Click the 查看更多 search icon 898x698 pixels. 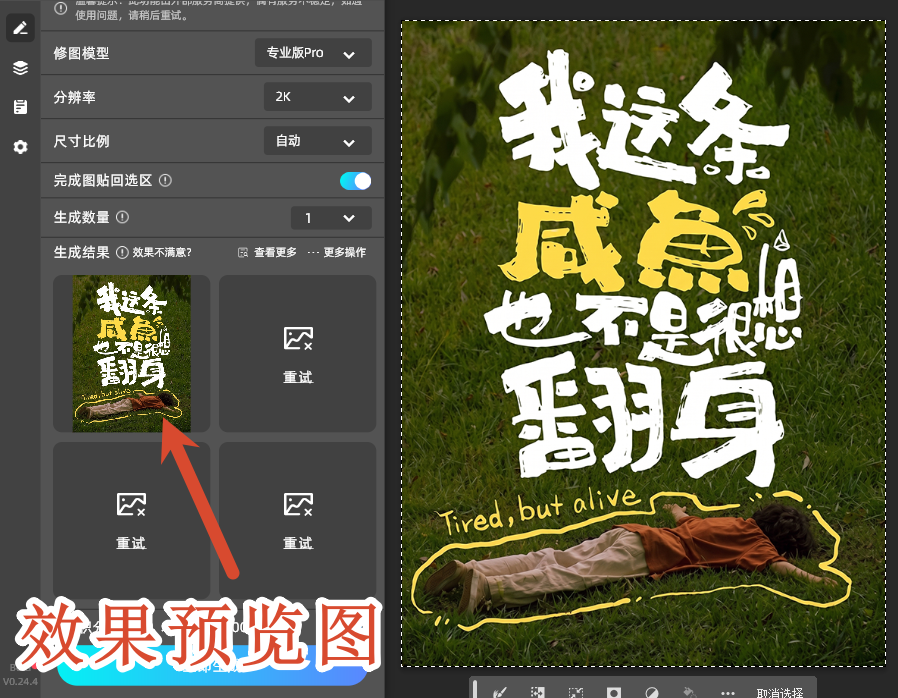click(x=243, y=253)
